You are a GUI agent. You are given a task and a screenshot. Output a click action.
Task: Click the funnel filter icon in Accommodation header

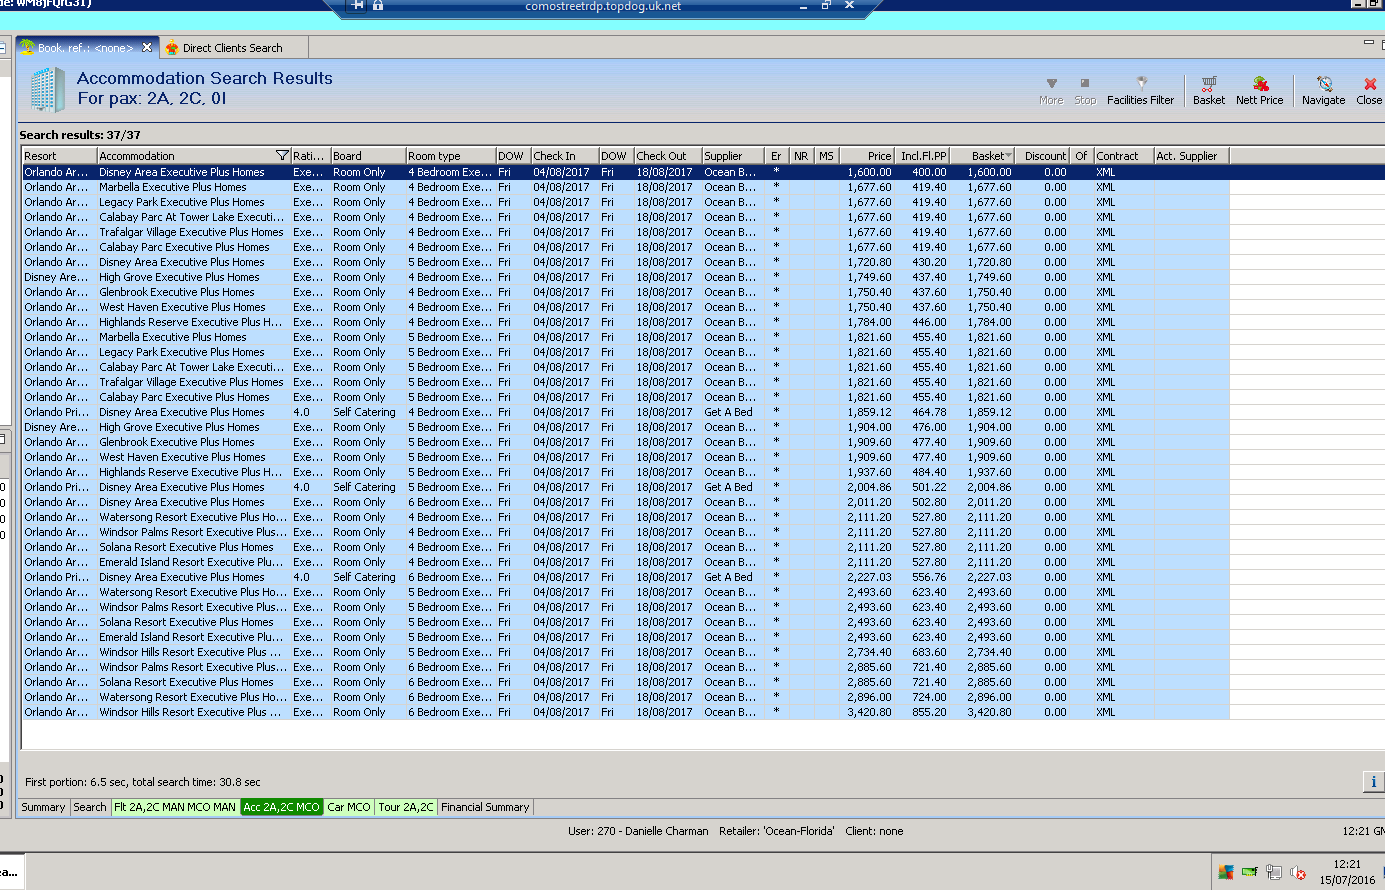click(282, 156)
